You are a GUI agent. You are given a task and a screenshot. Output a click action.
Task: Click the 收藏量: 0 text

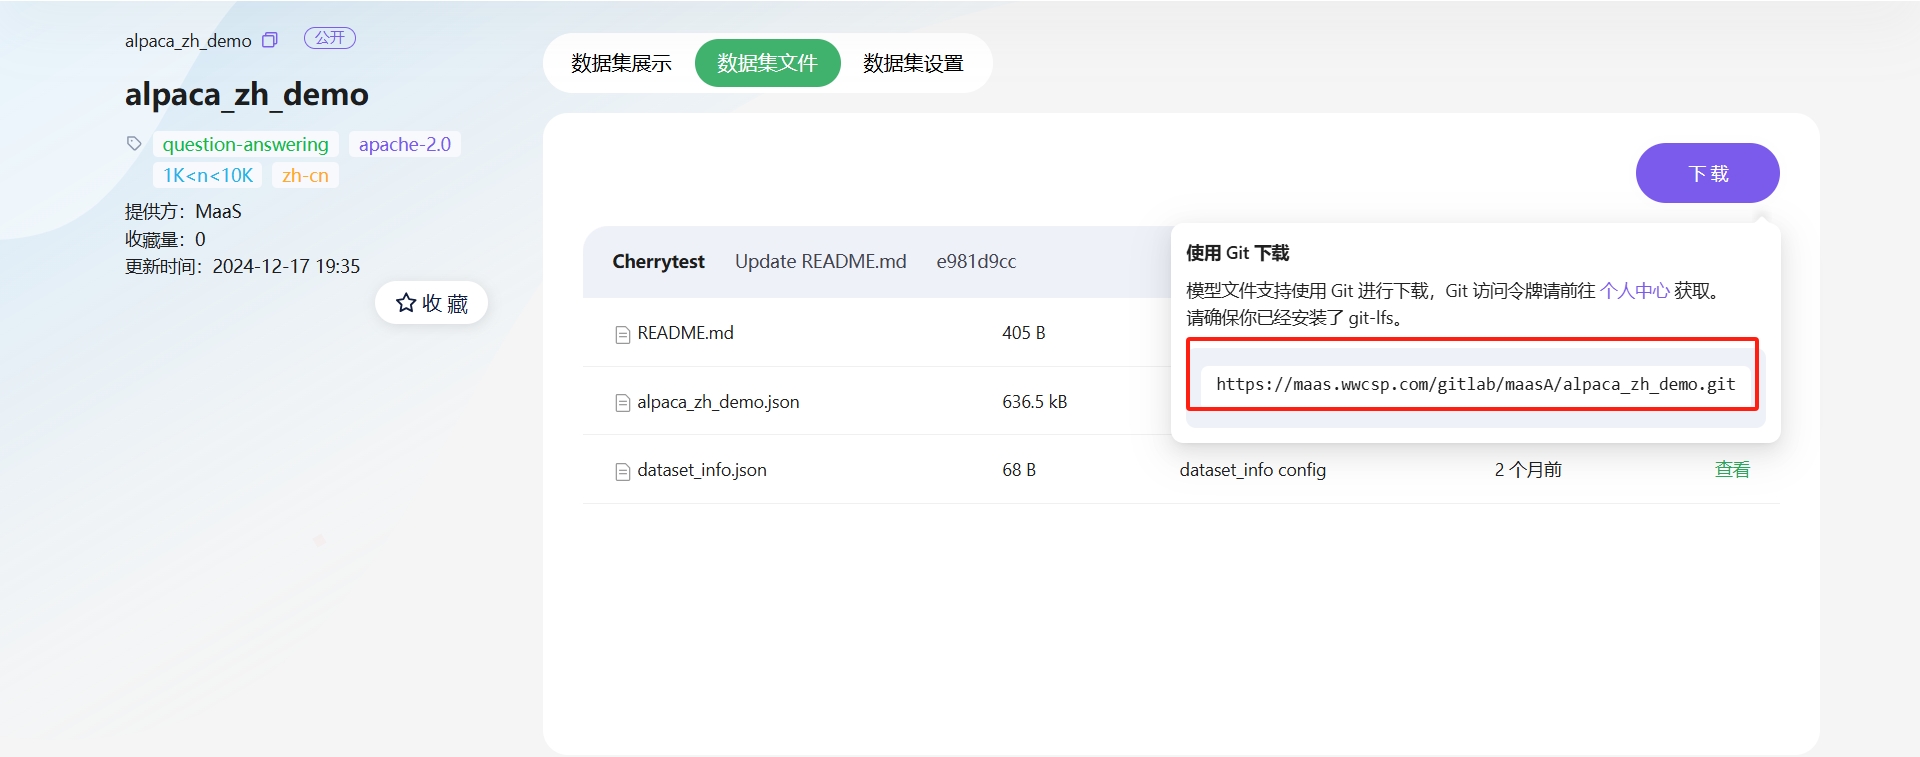coord(165,239)
